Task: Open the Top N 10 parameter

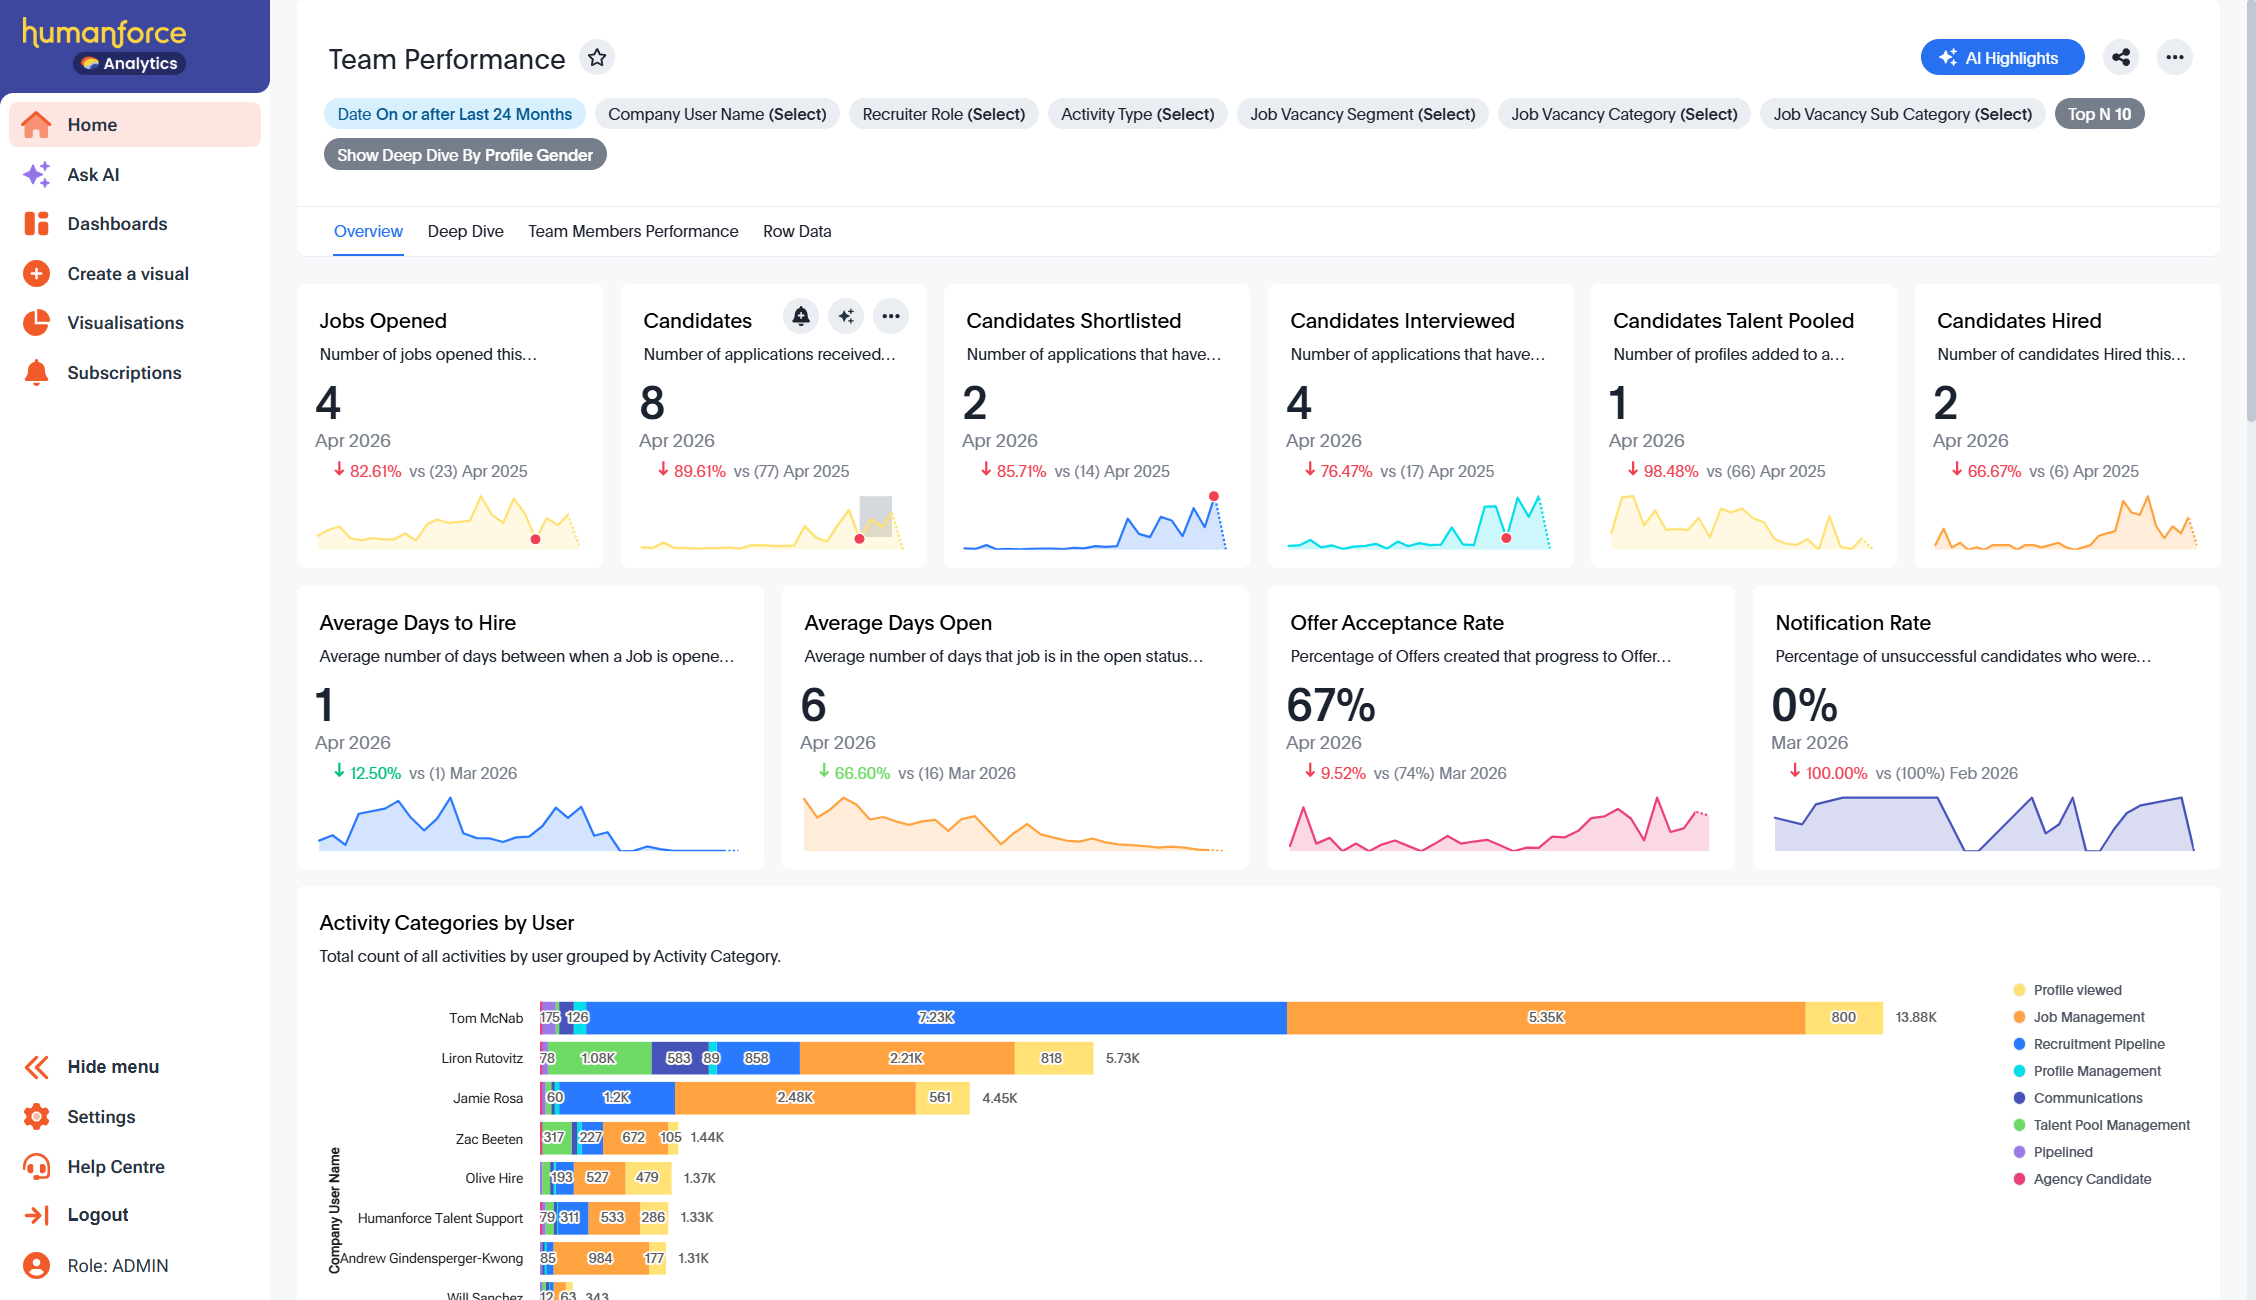Action: pyautogui.click(x=2100, y=114)
